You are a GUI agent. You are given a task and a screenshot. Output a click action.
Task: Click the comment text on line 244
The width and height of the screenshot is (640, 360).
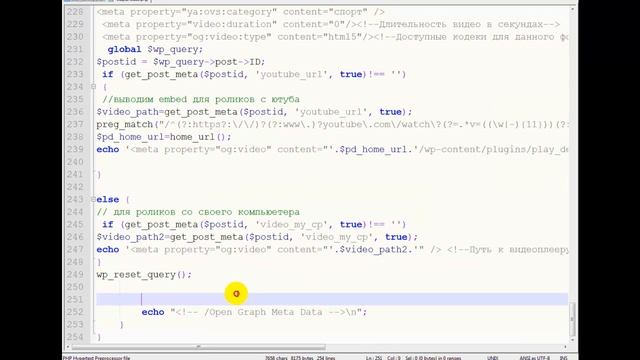tap(198, 212)
